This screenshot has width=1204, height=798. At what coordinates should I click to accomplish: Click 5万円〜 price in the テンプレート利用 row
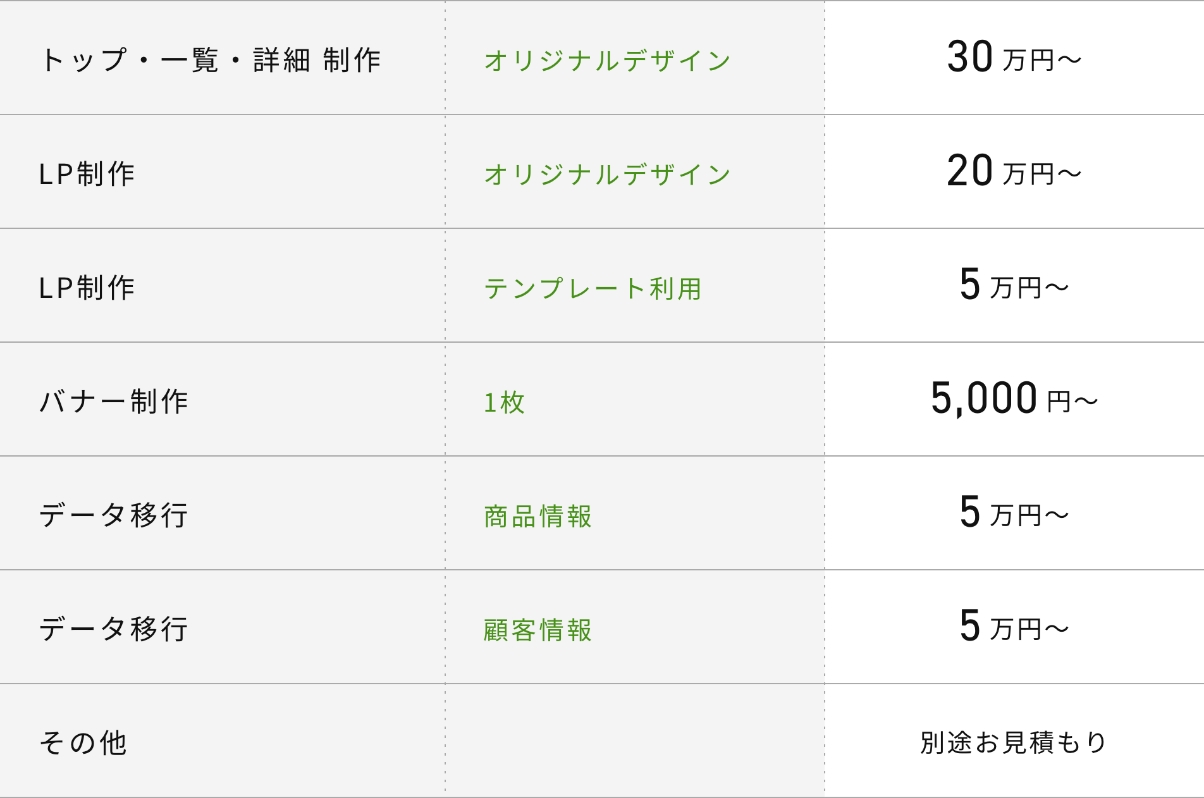[1014, 287]
